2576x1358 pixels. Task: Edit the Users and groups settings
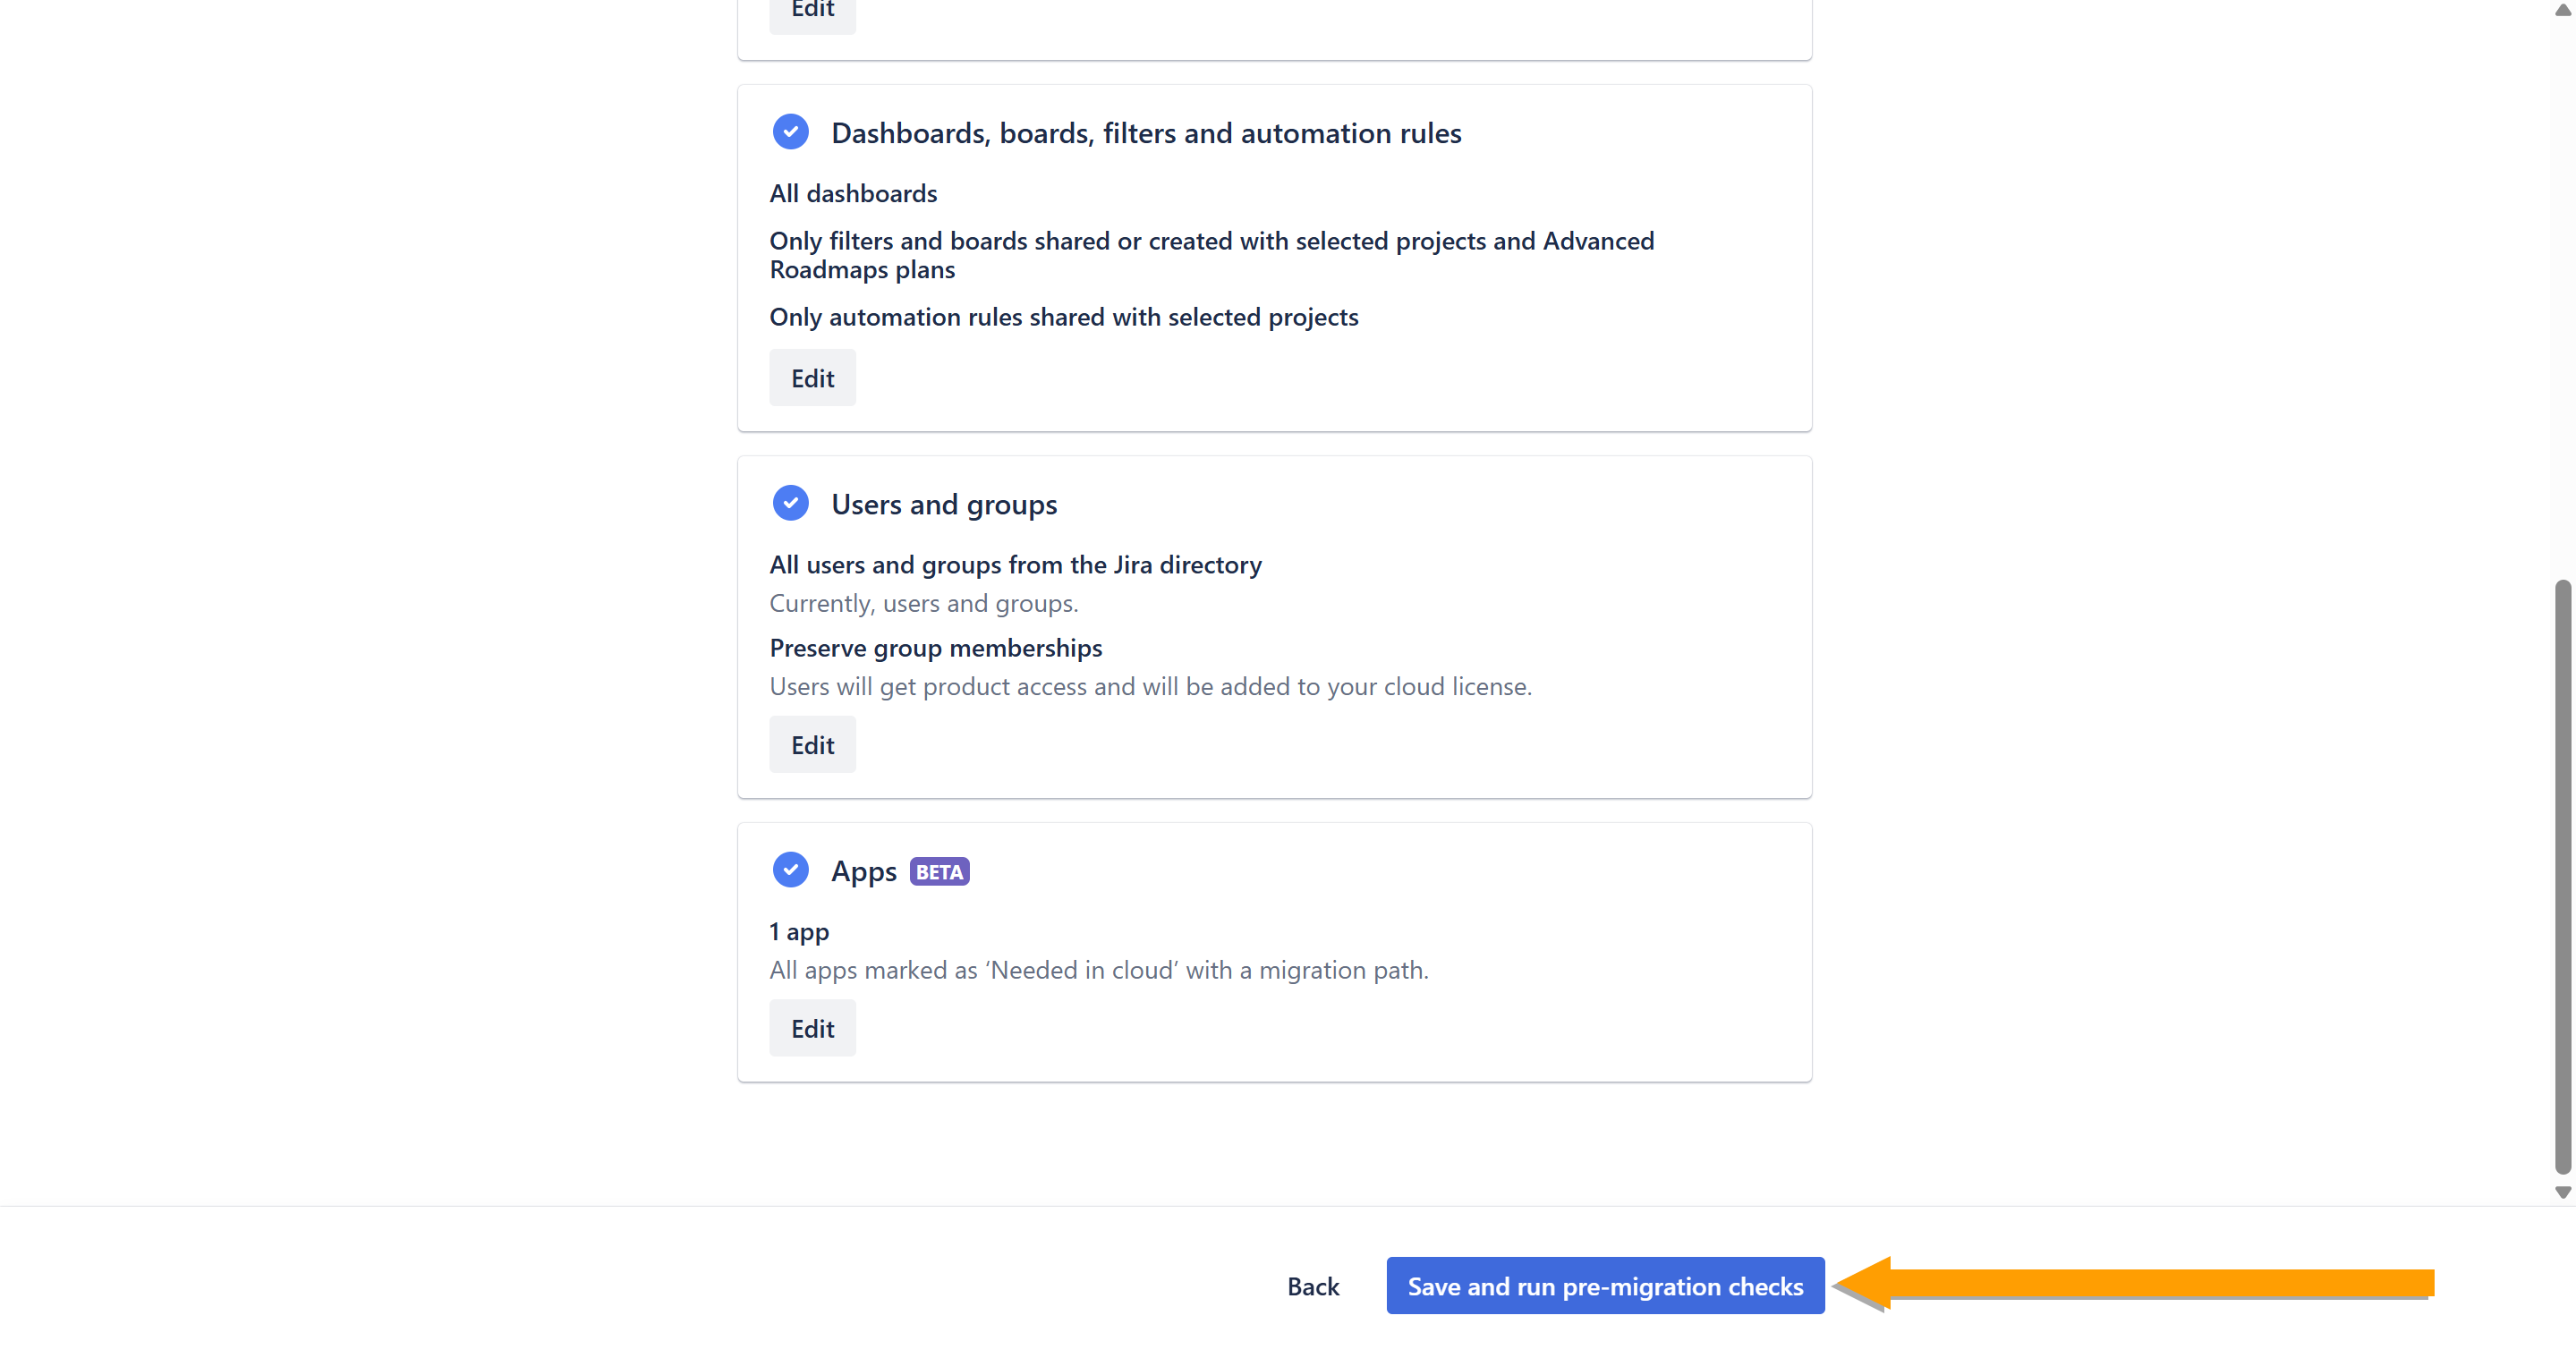tap(812, 745)
